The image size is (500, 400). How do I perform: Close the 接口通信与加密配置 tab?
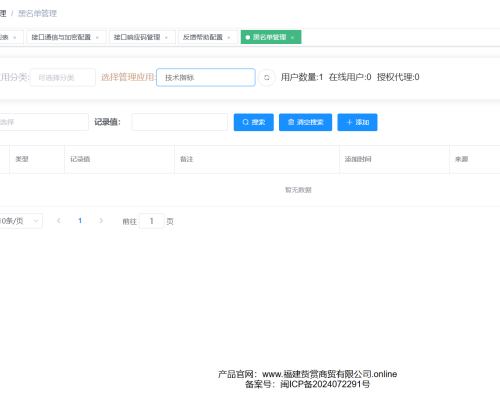(97, 38)
